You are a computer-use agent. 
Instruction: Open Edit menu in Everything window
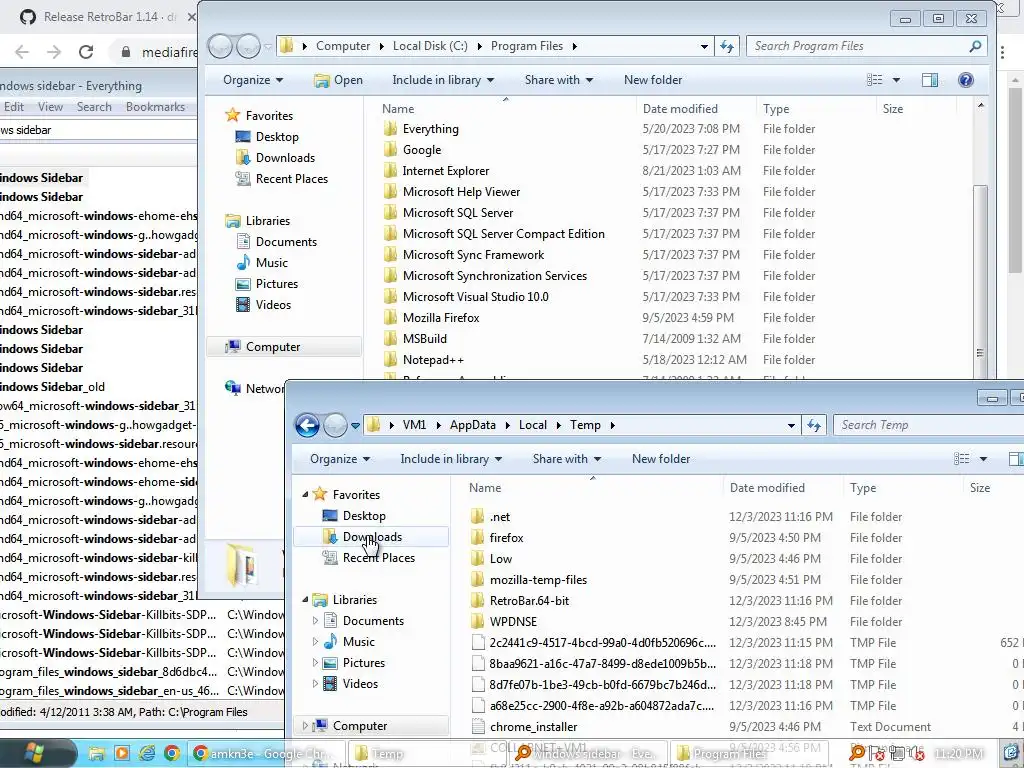click(x=14, y=106)
